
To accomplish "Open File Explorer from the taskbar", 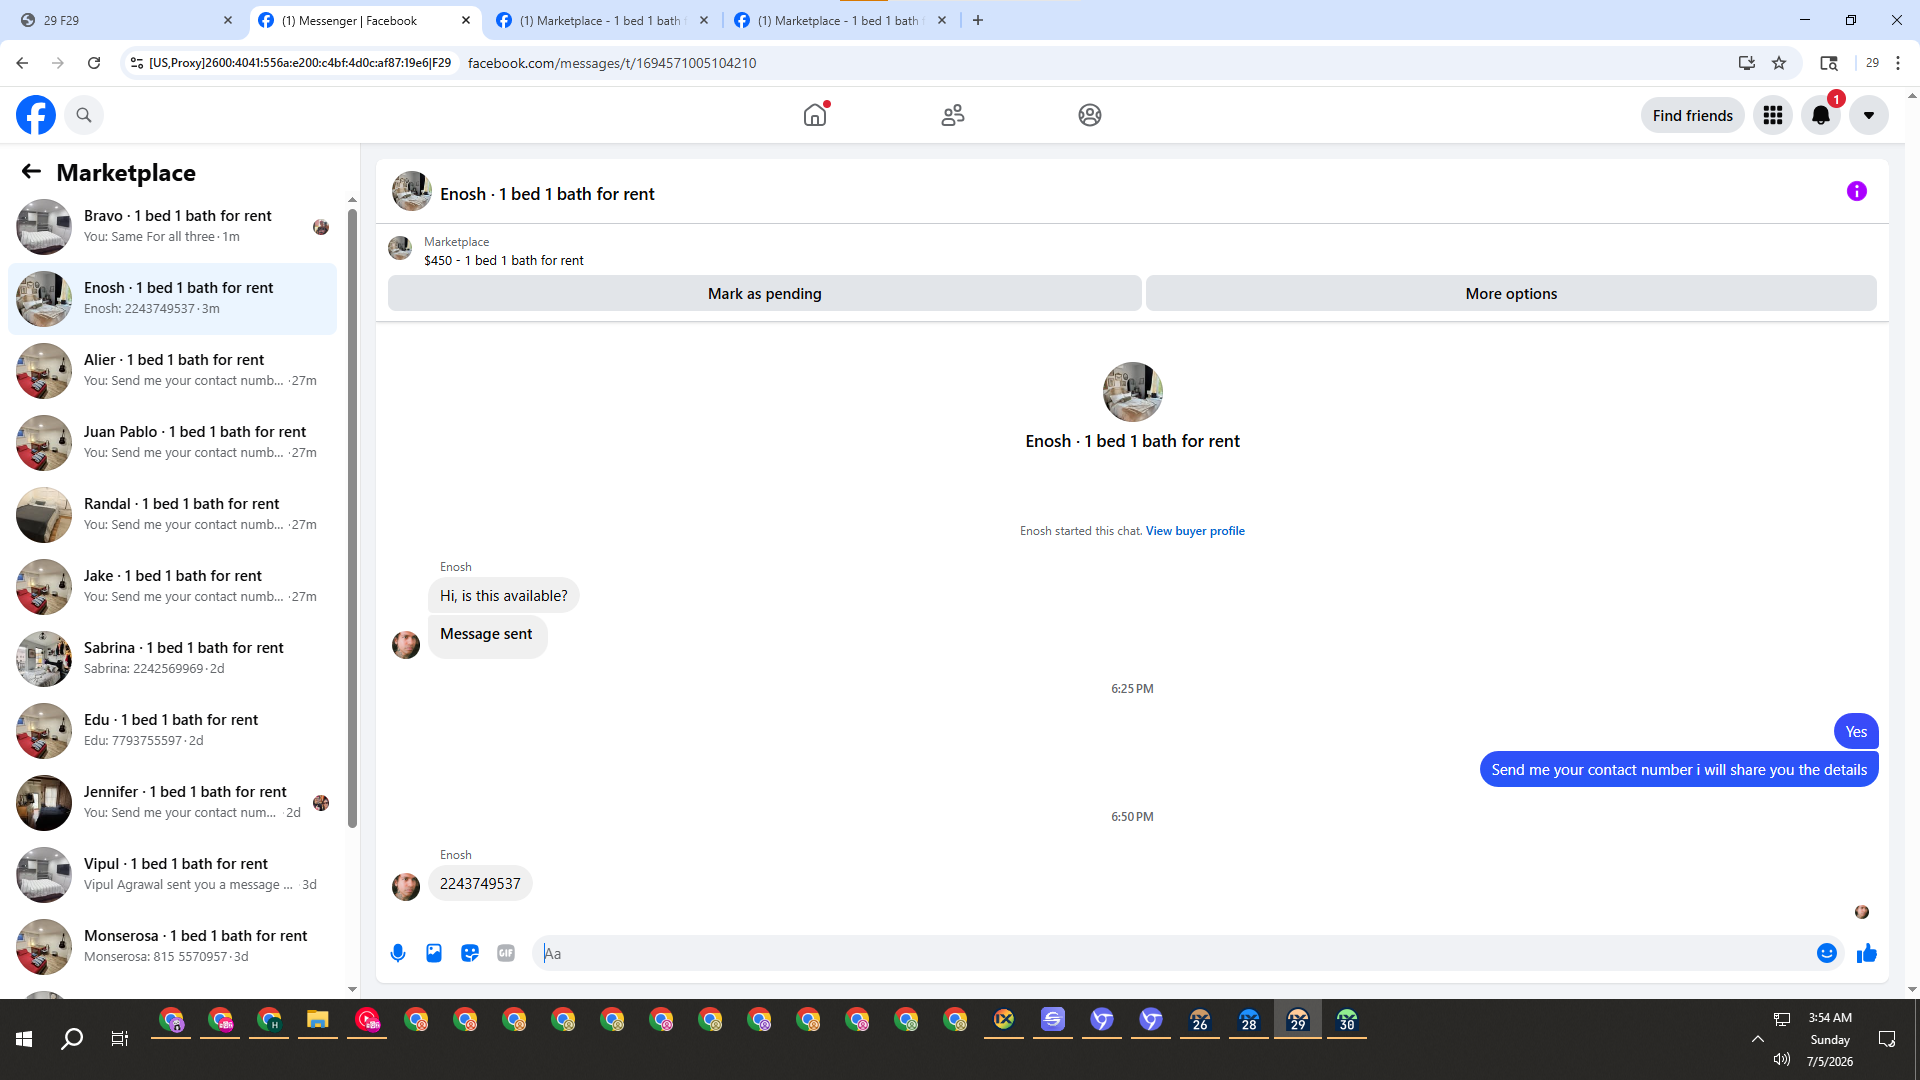I will (x=318, y=1021).
